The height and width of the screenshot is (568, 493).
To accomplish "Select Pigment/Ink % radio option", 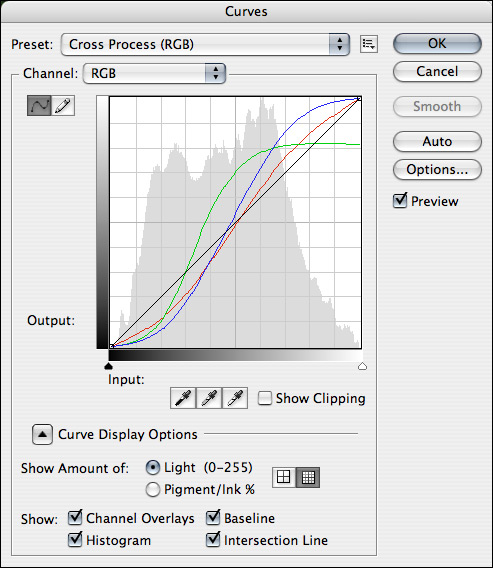I will point(153,490).
